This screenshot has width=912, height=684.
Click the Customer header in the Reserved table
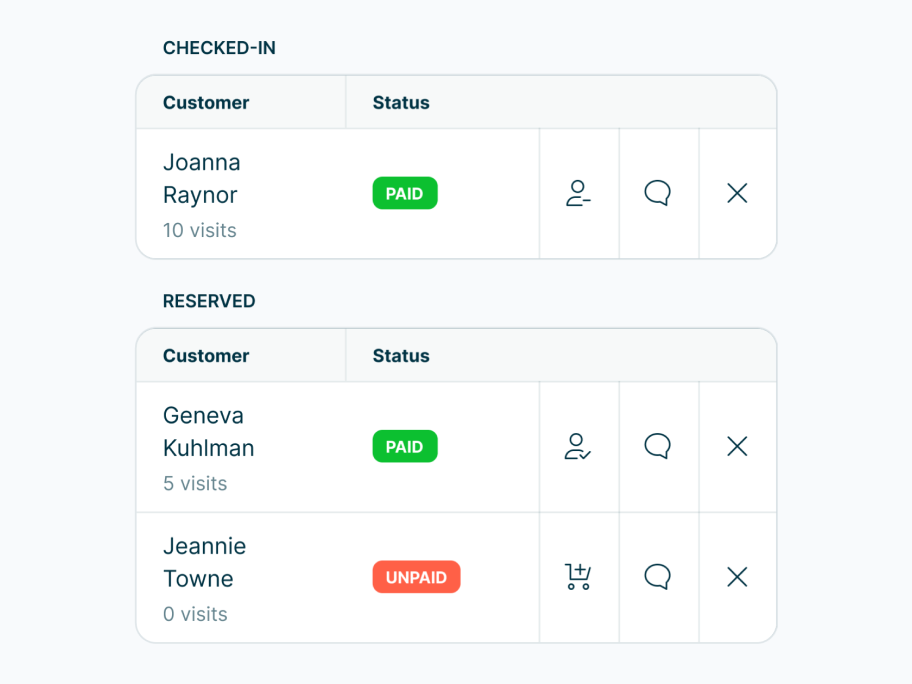point(206,356)
